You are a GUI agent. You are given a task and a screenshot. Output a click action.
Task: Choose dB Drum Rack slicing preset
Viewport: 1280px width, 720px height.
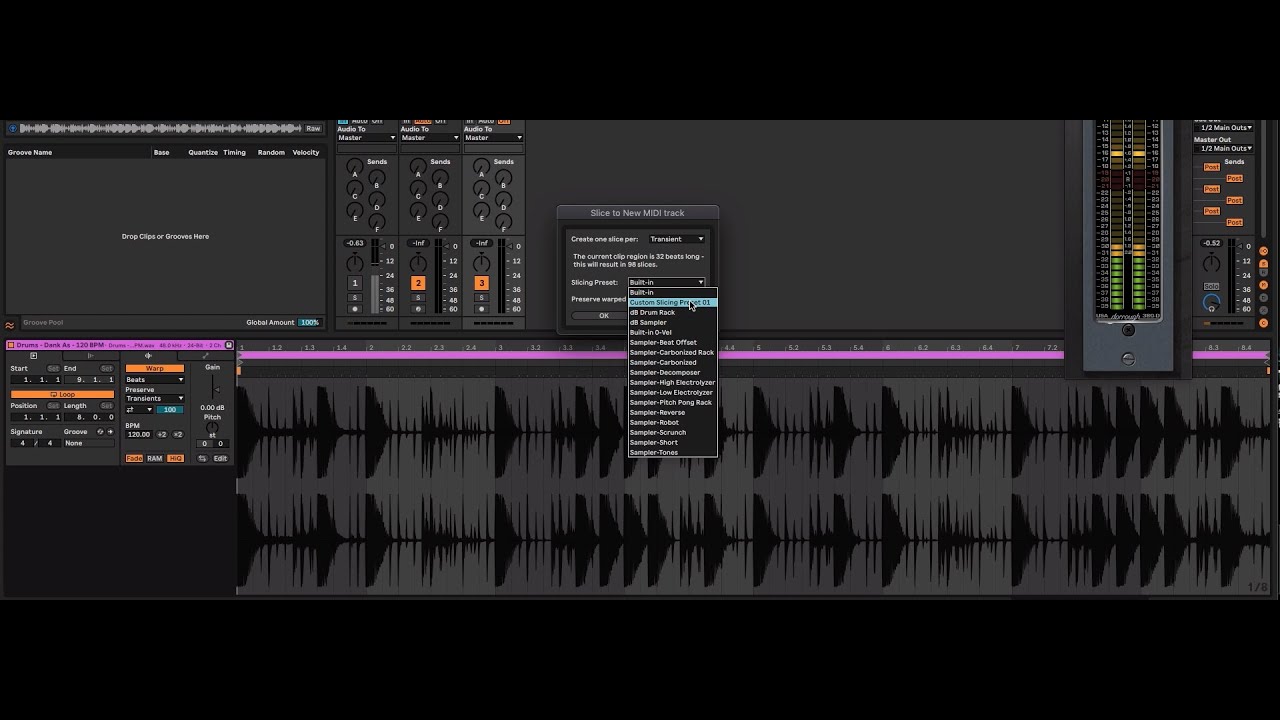tap(672, 312)
